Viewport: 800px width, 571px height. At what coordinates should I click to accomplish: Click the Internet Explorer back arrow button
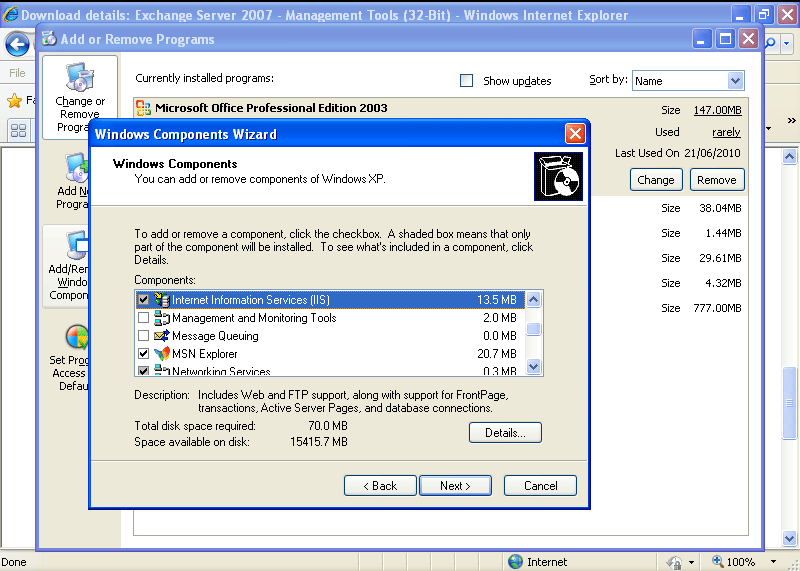coord(17,44)
